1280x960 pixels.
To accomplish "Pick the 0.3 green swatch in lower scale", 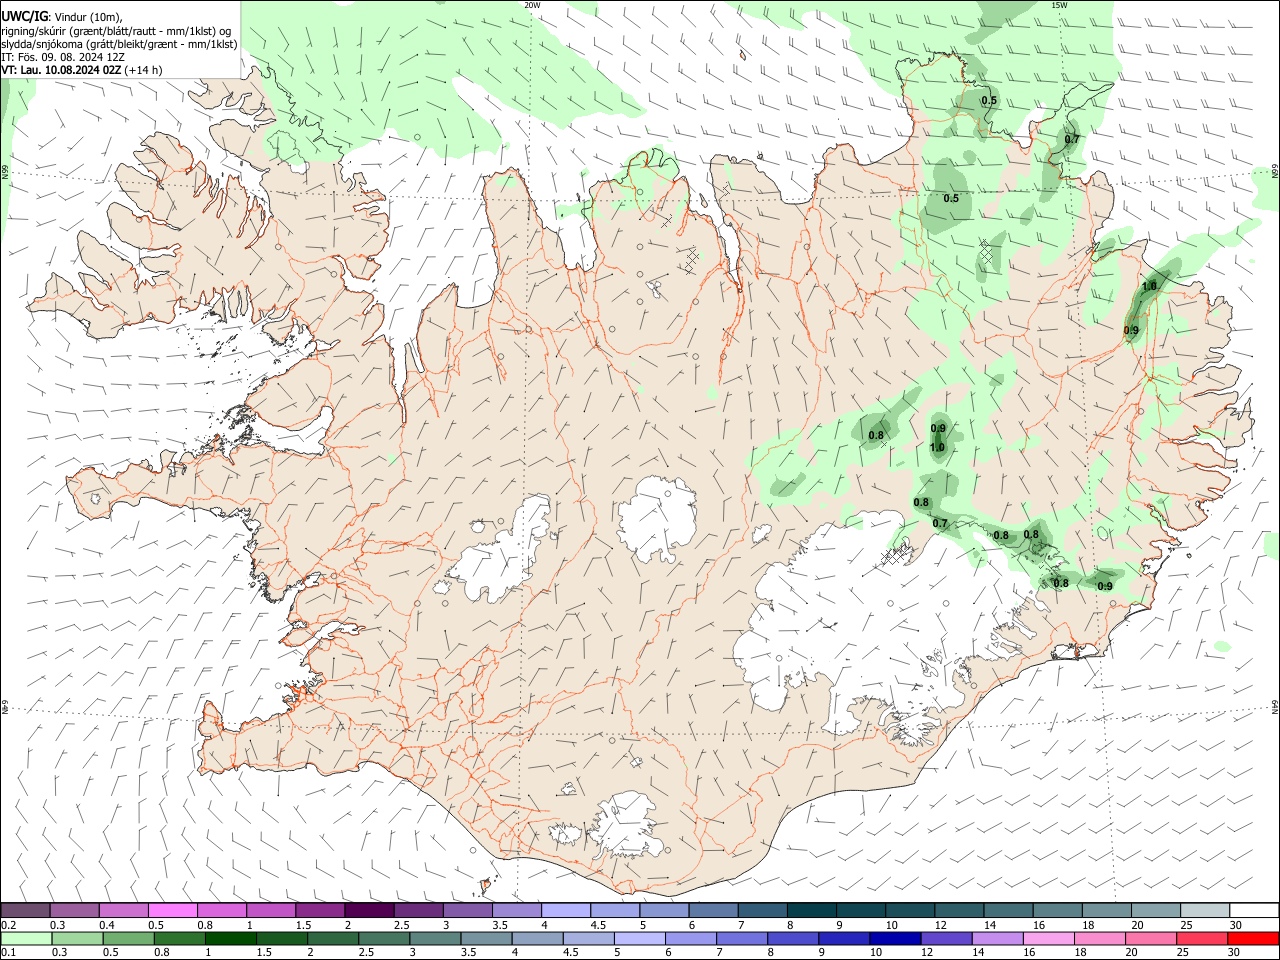I will [x=77, y=939].
